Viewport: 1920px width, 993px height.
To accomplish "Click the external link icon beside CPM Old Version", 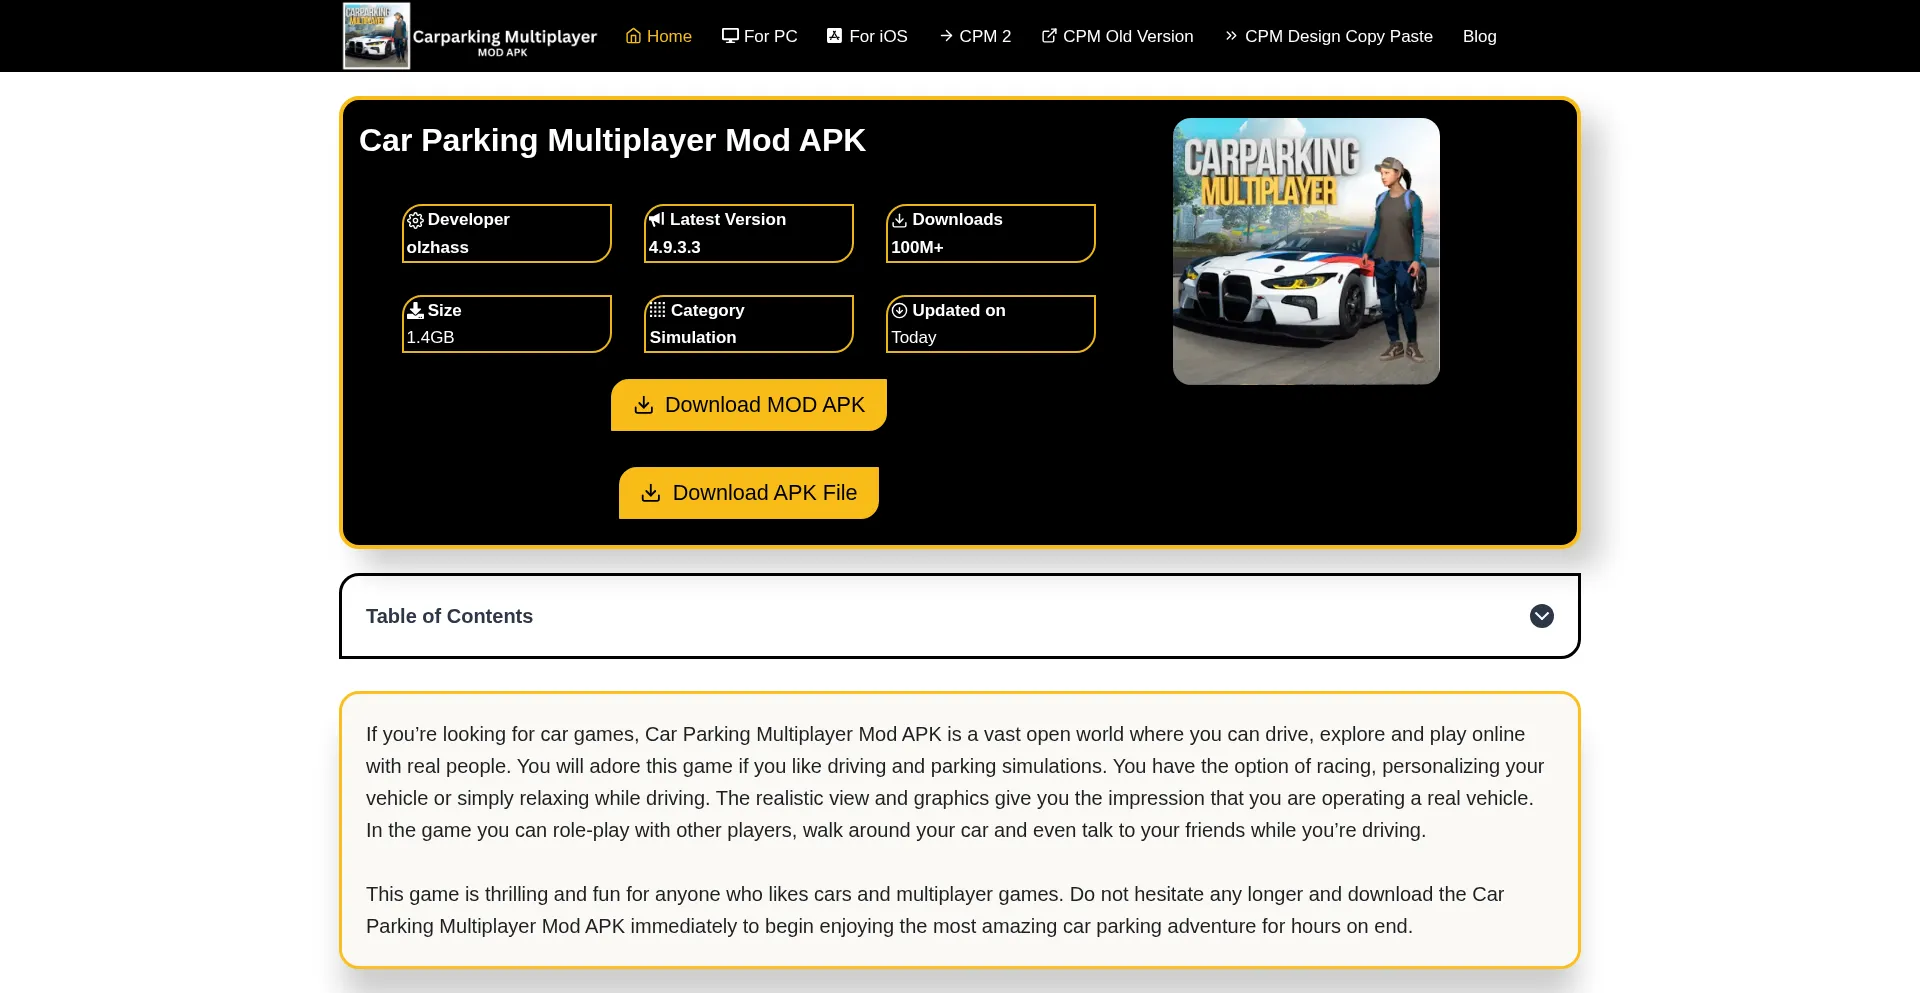I will (x=1049, y=36).
